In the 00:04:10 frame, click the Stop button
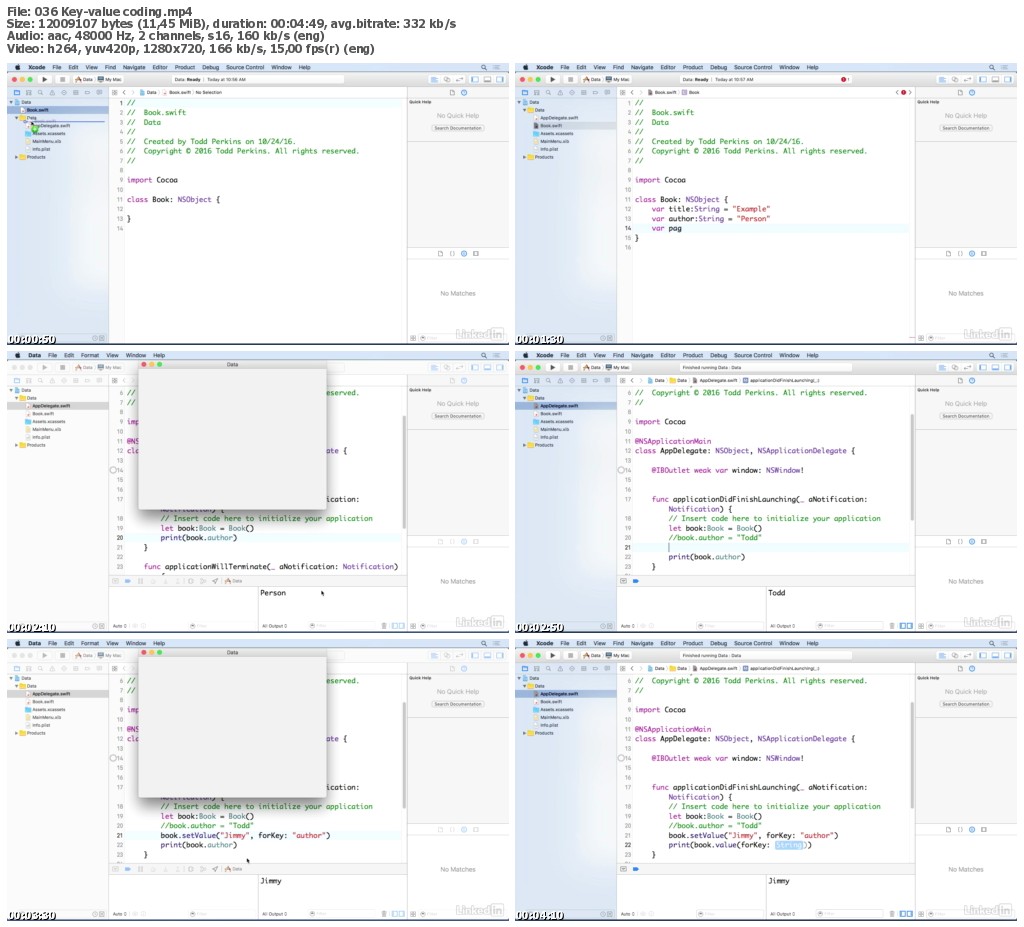The image size is (1024, 927). point(570,656)
